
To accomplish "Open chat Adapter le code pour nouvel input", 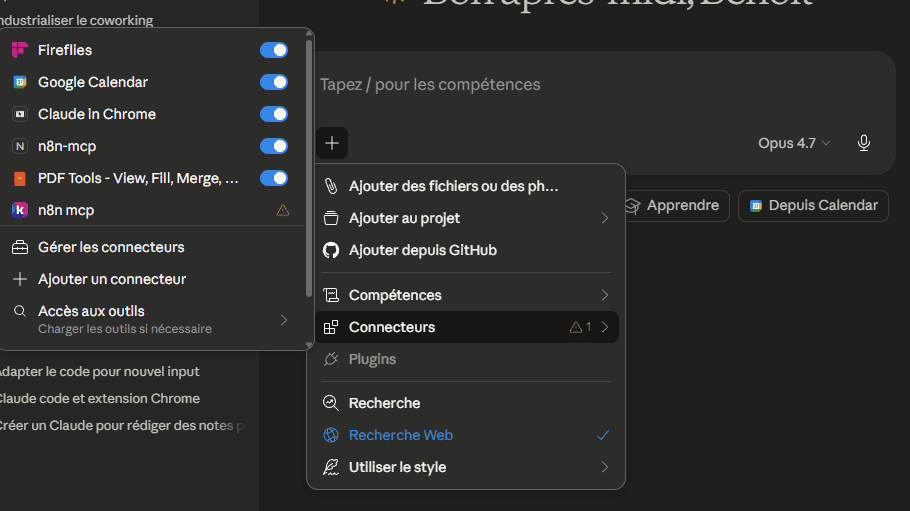I will click(x=100, y=372).
